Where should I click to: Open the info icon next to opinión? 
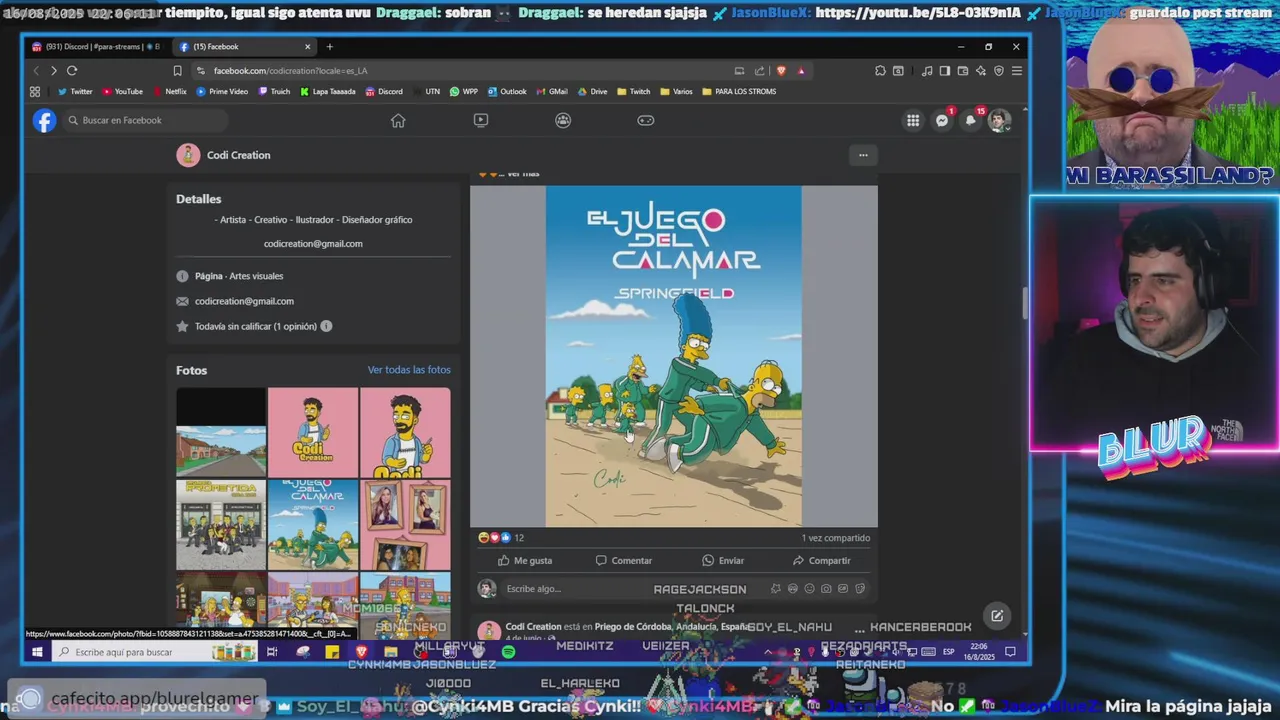click(x=326, y=326)
